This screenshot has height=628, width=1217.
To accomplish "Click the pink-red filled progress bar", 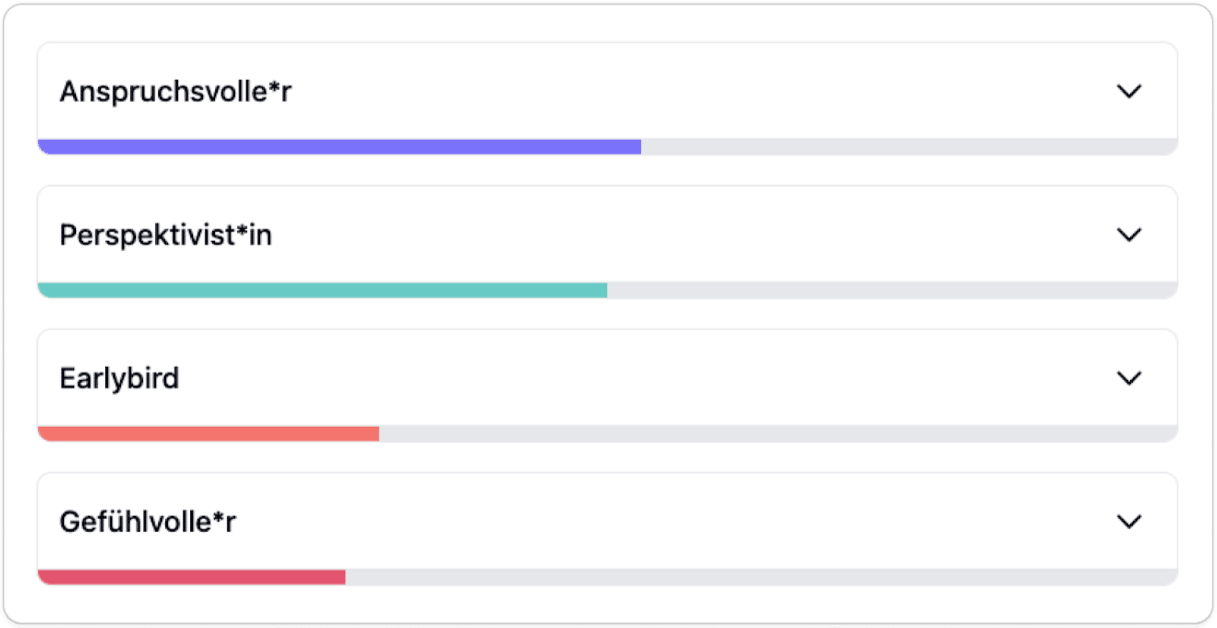I will [x=191, y=577].
